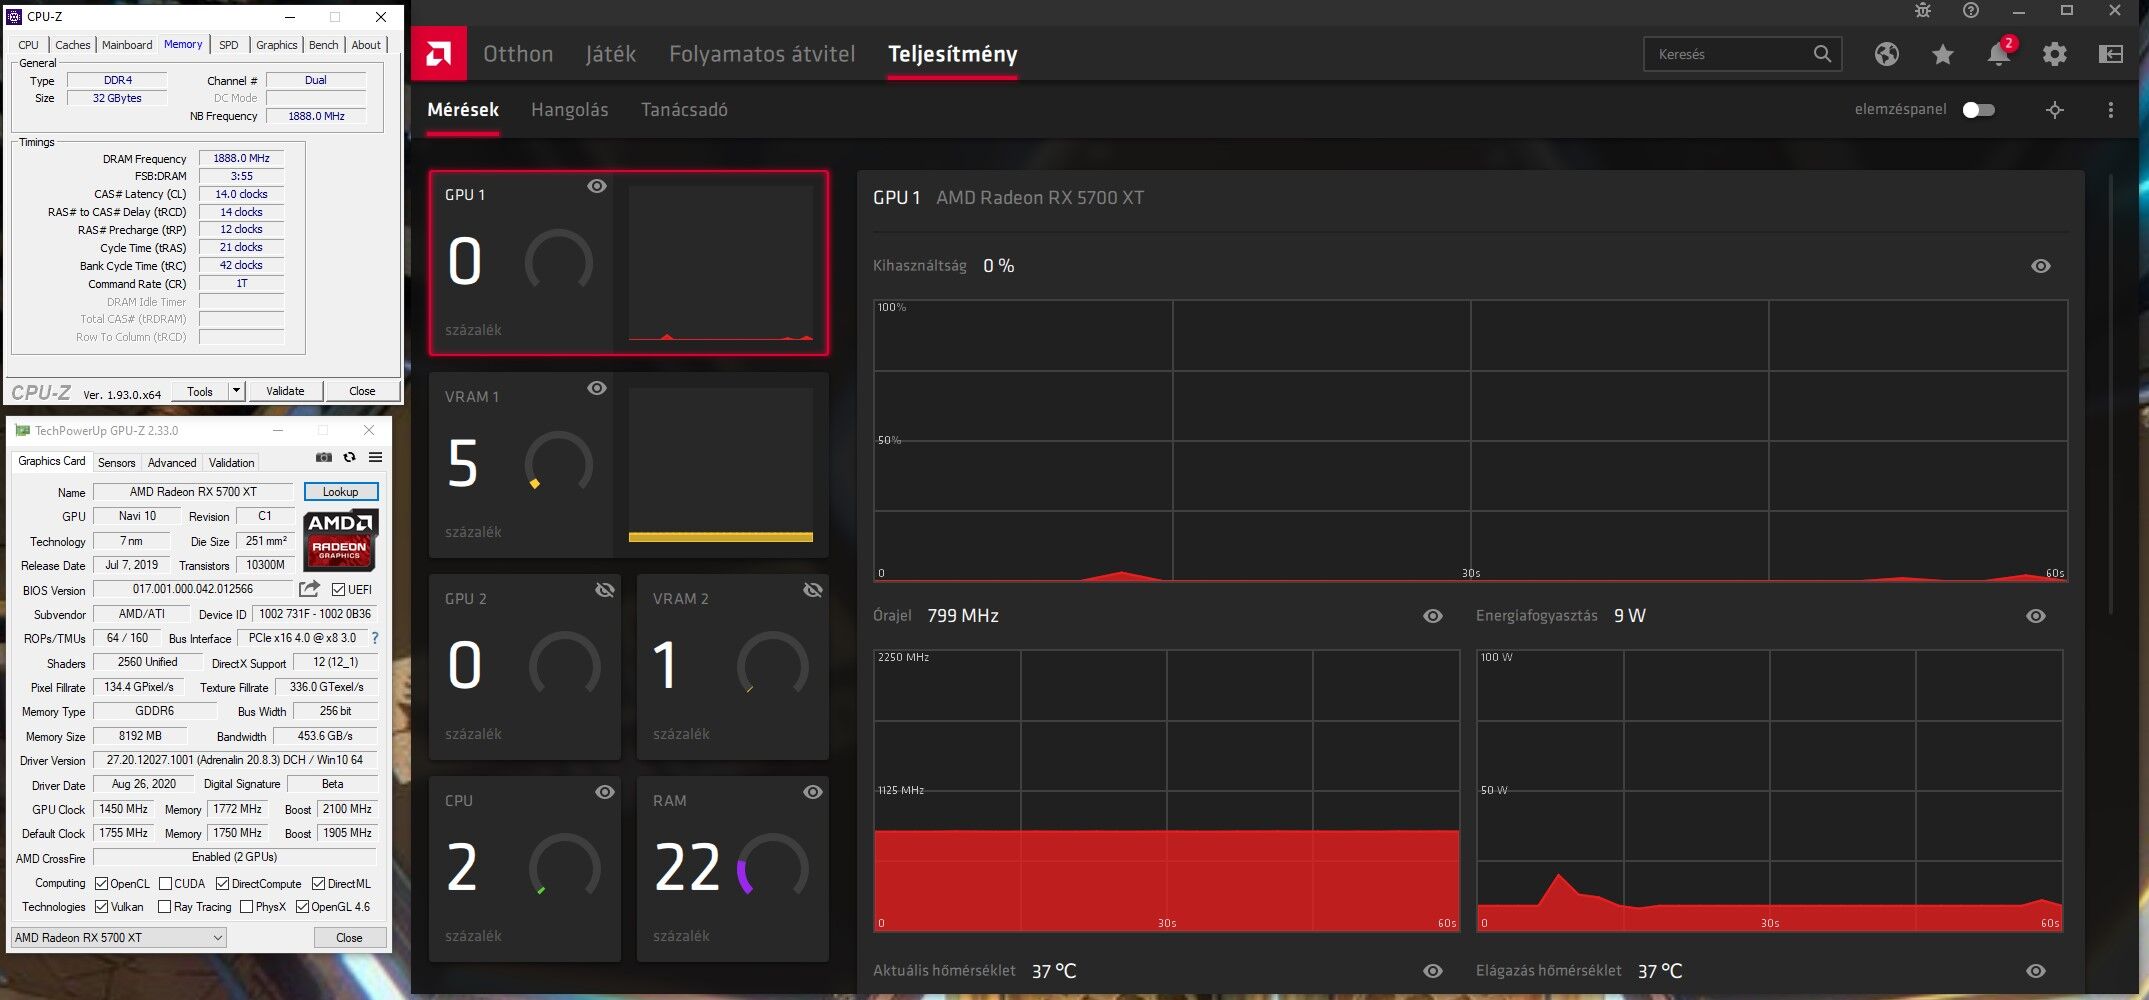Toggle the elemzéspanel switch
2149x1000 pixels.
pos(1978,110)
